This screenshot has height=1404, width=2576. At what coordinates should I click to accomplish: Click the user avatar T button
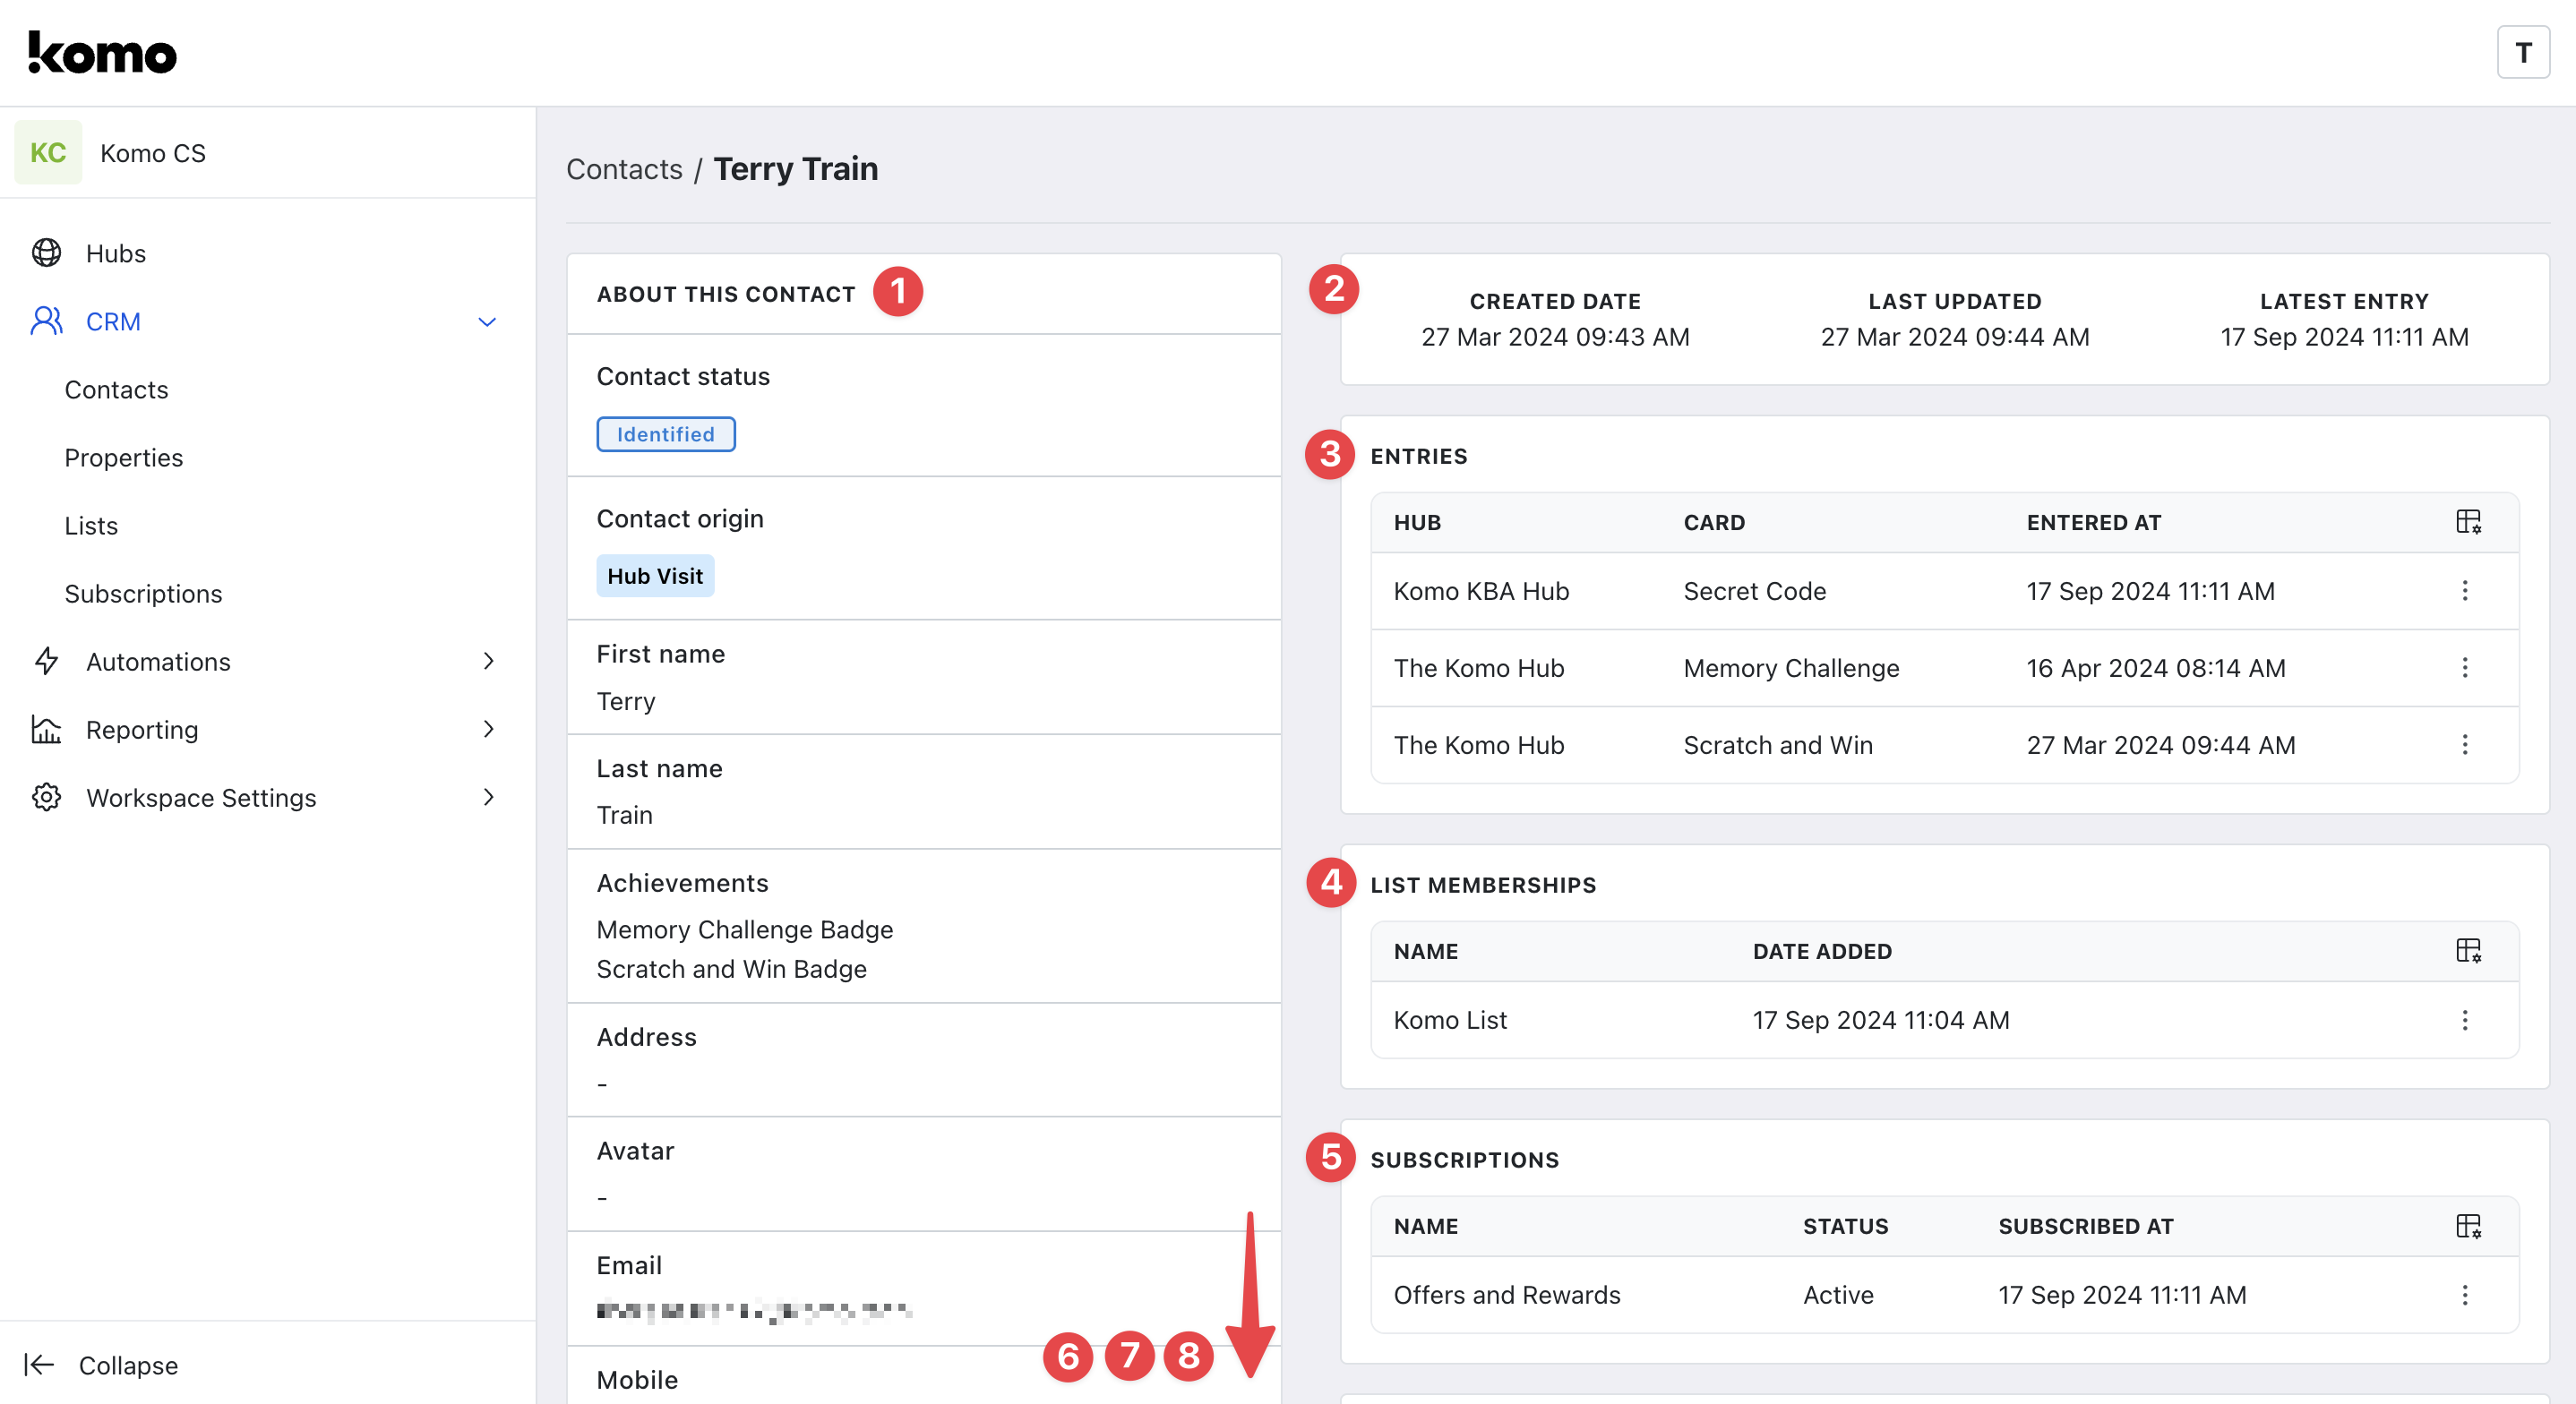point(2522,52)
